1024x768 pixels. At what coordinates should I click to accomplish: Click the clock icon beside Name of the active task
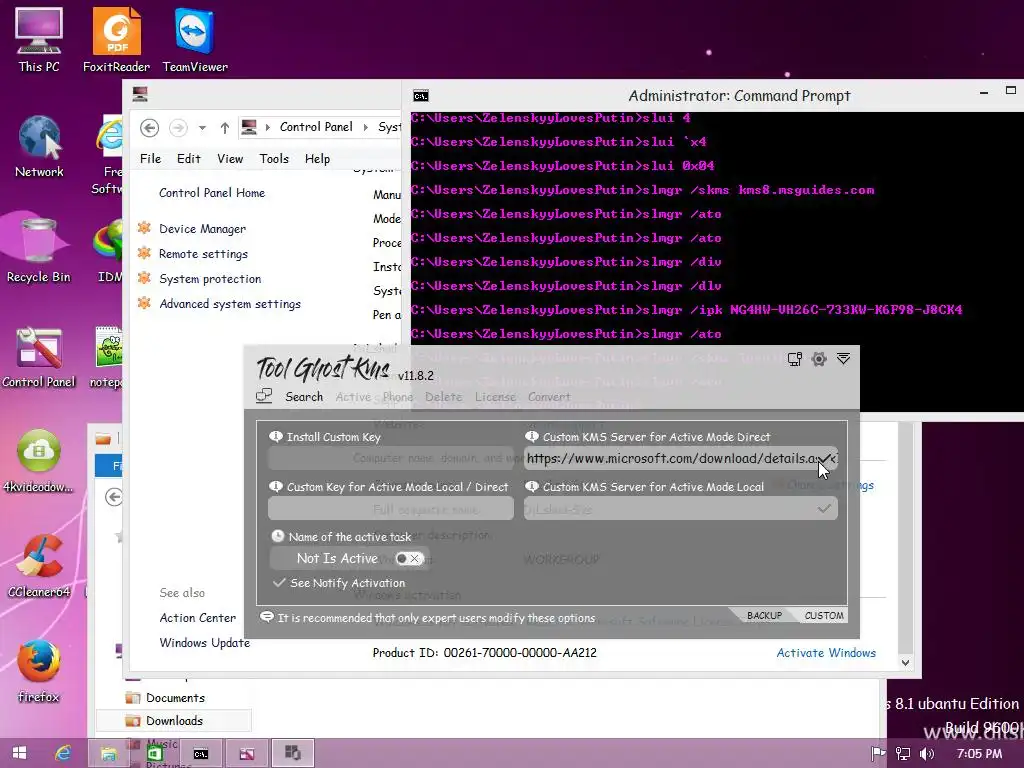[278, 536]
